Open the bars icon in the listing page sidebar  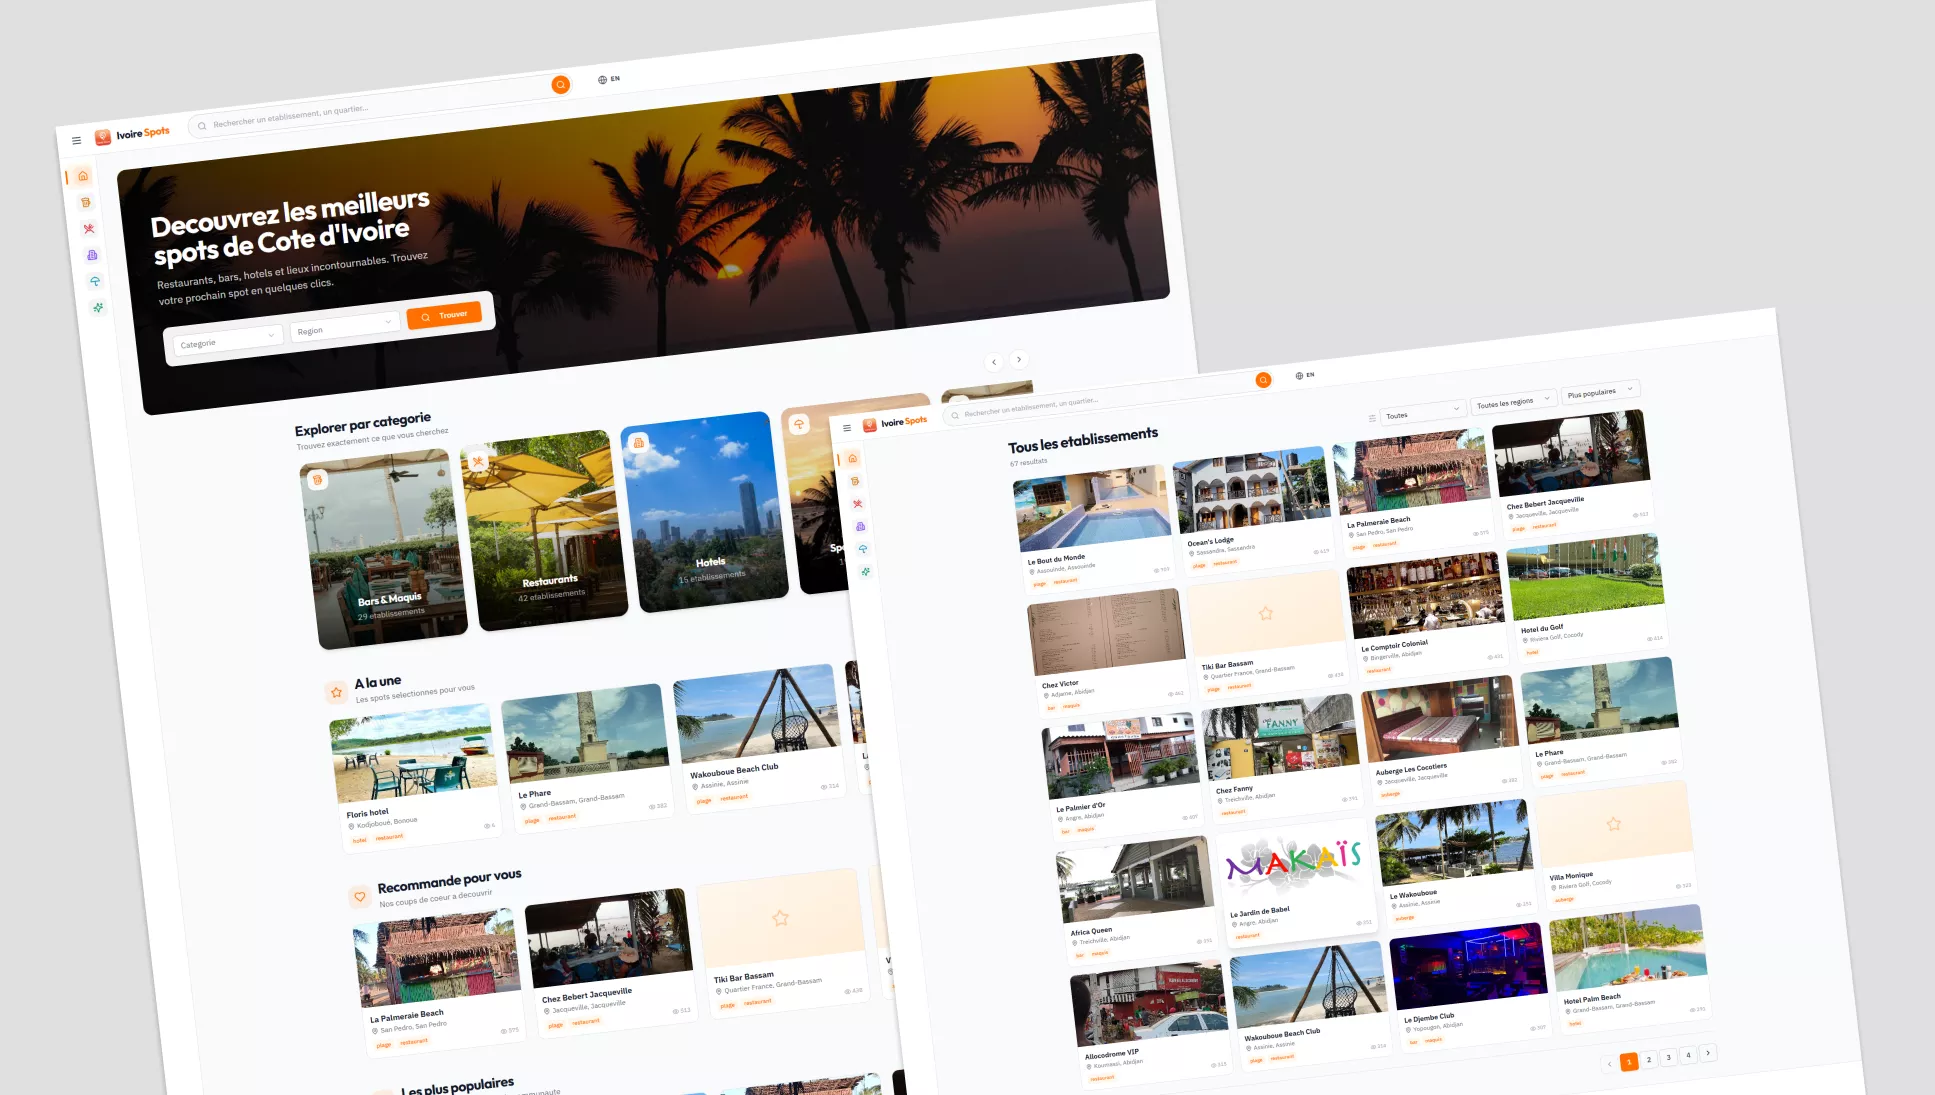click(855, 481)
